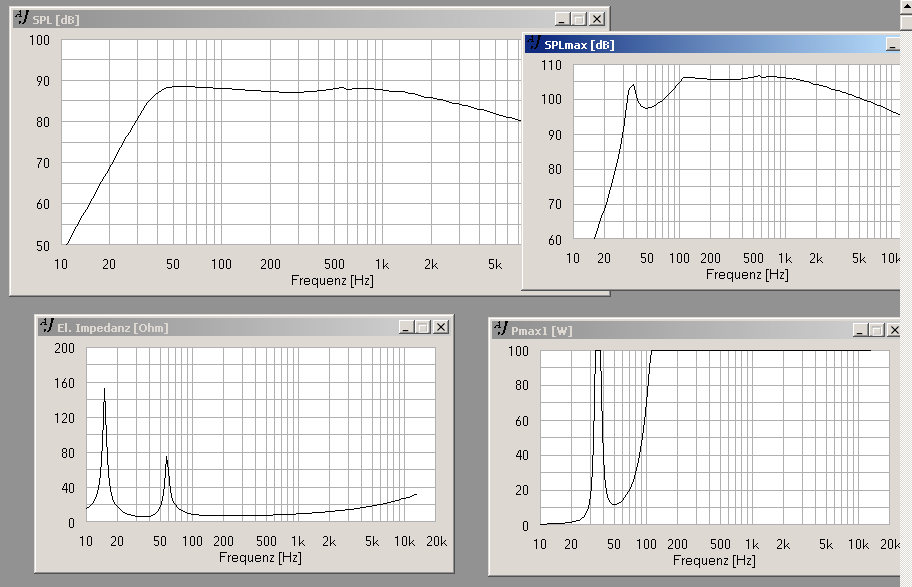Image resolution: width=912 pixels, height=587 pixels.
Task: Click the 10k frequency tick in Impedanz window
Action: 404,542
